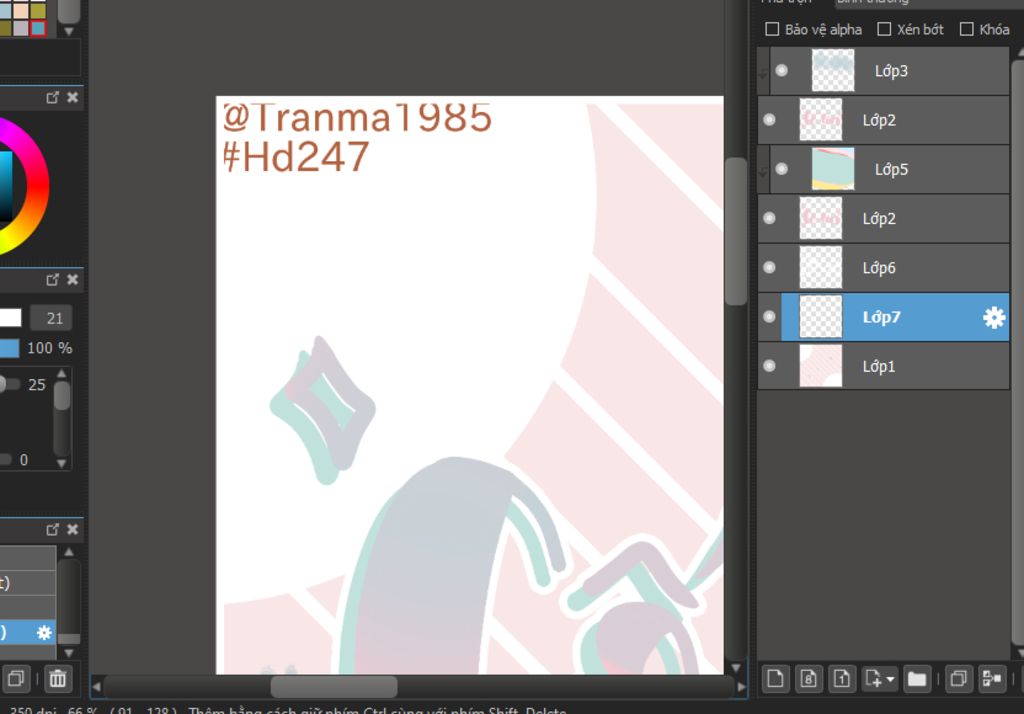Click the brush control scroll up arrow
The image size is (1024, 714).
pyautogui.click(x=61, y=374)
